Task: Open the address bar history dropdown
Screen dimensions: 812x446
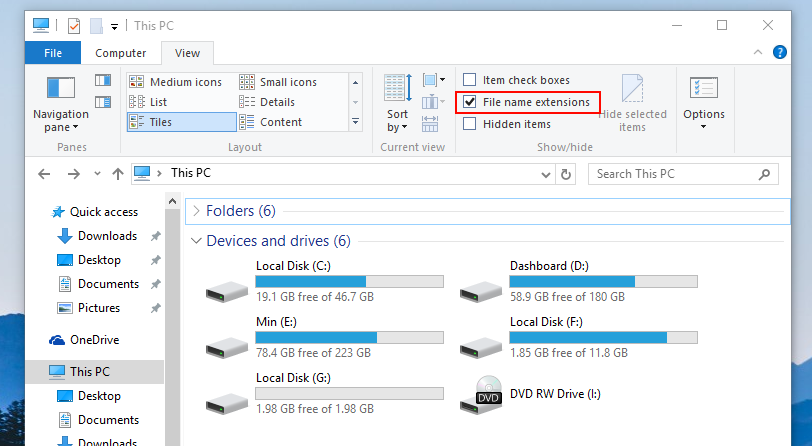Action: pos(546,175)
